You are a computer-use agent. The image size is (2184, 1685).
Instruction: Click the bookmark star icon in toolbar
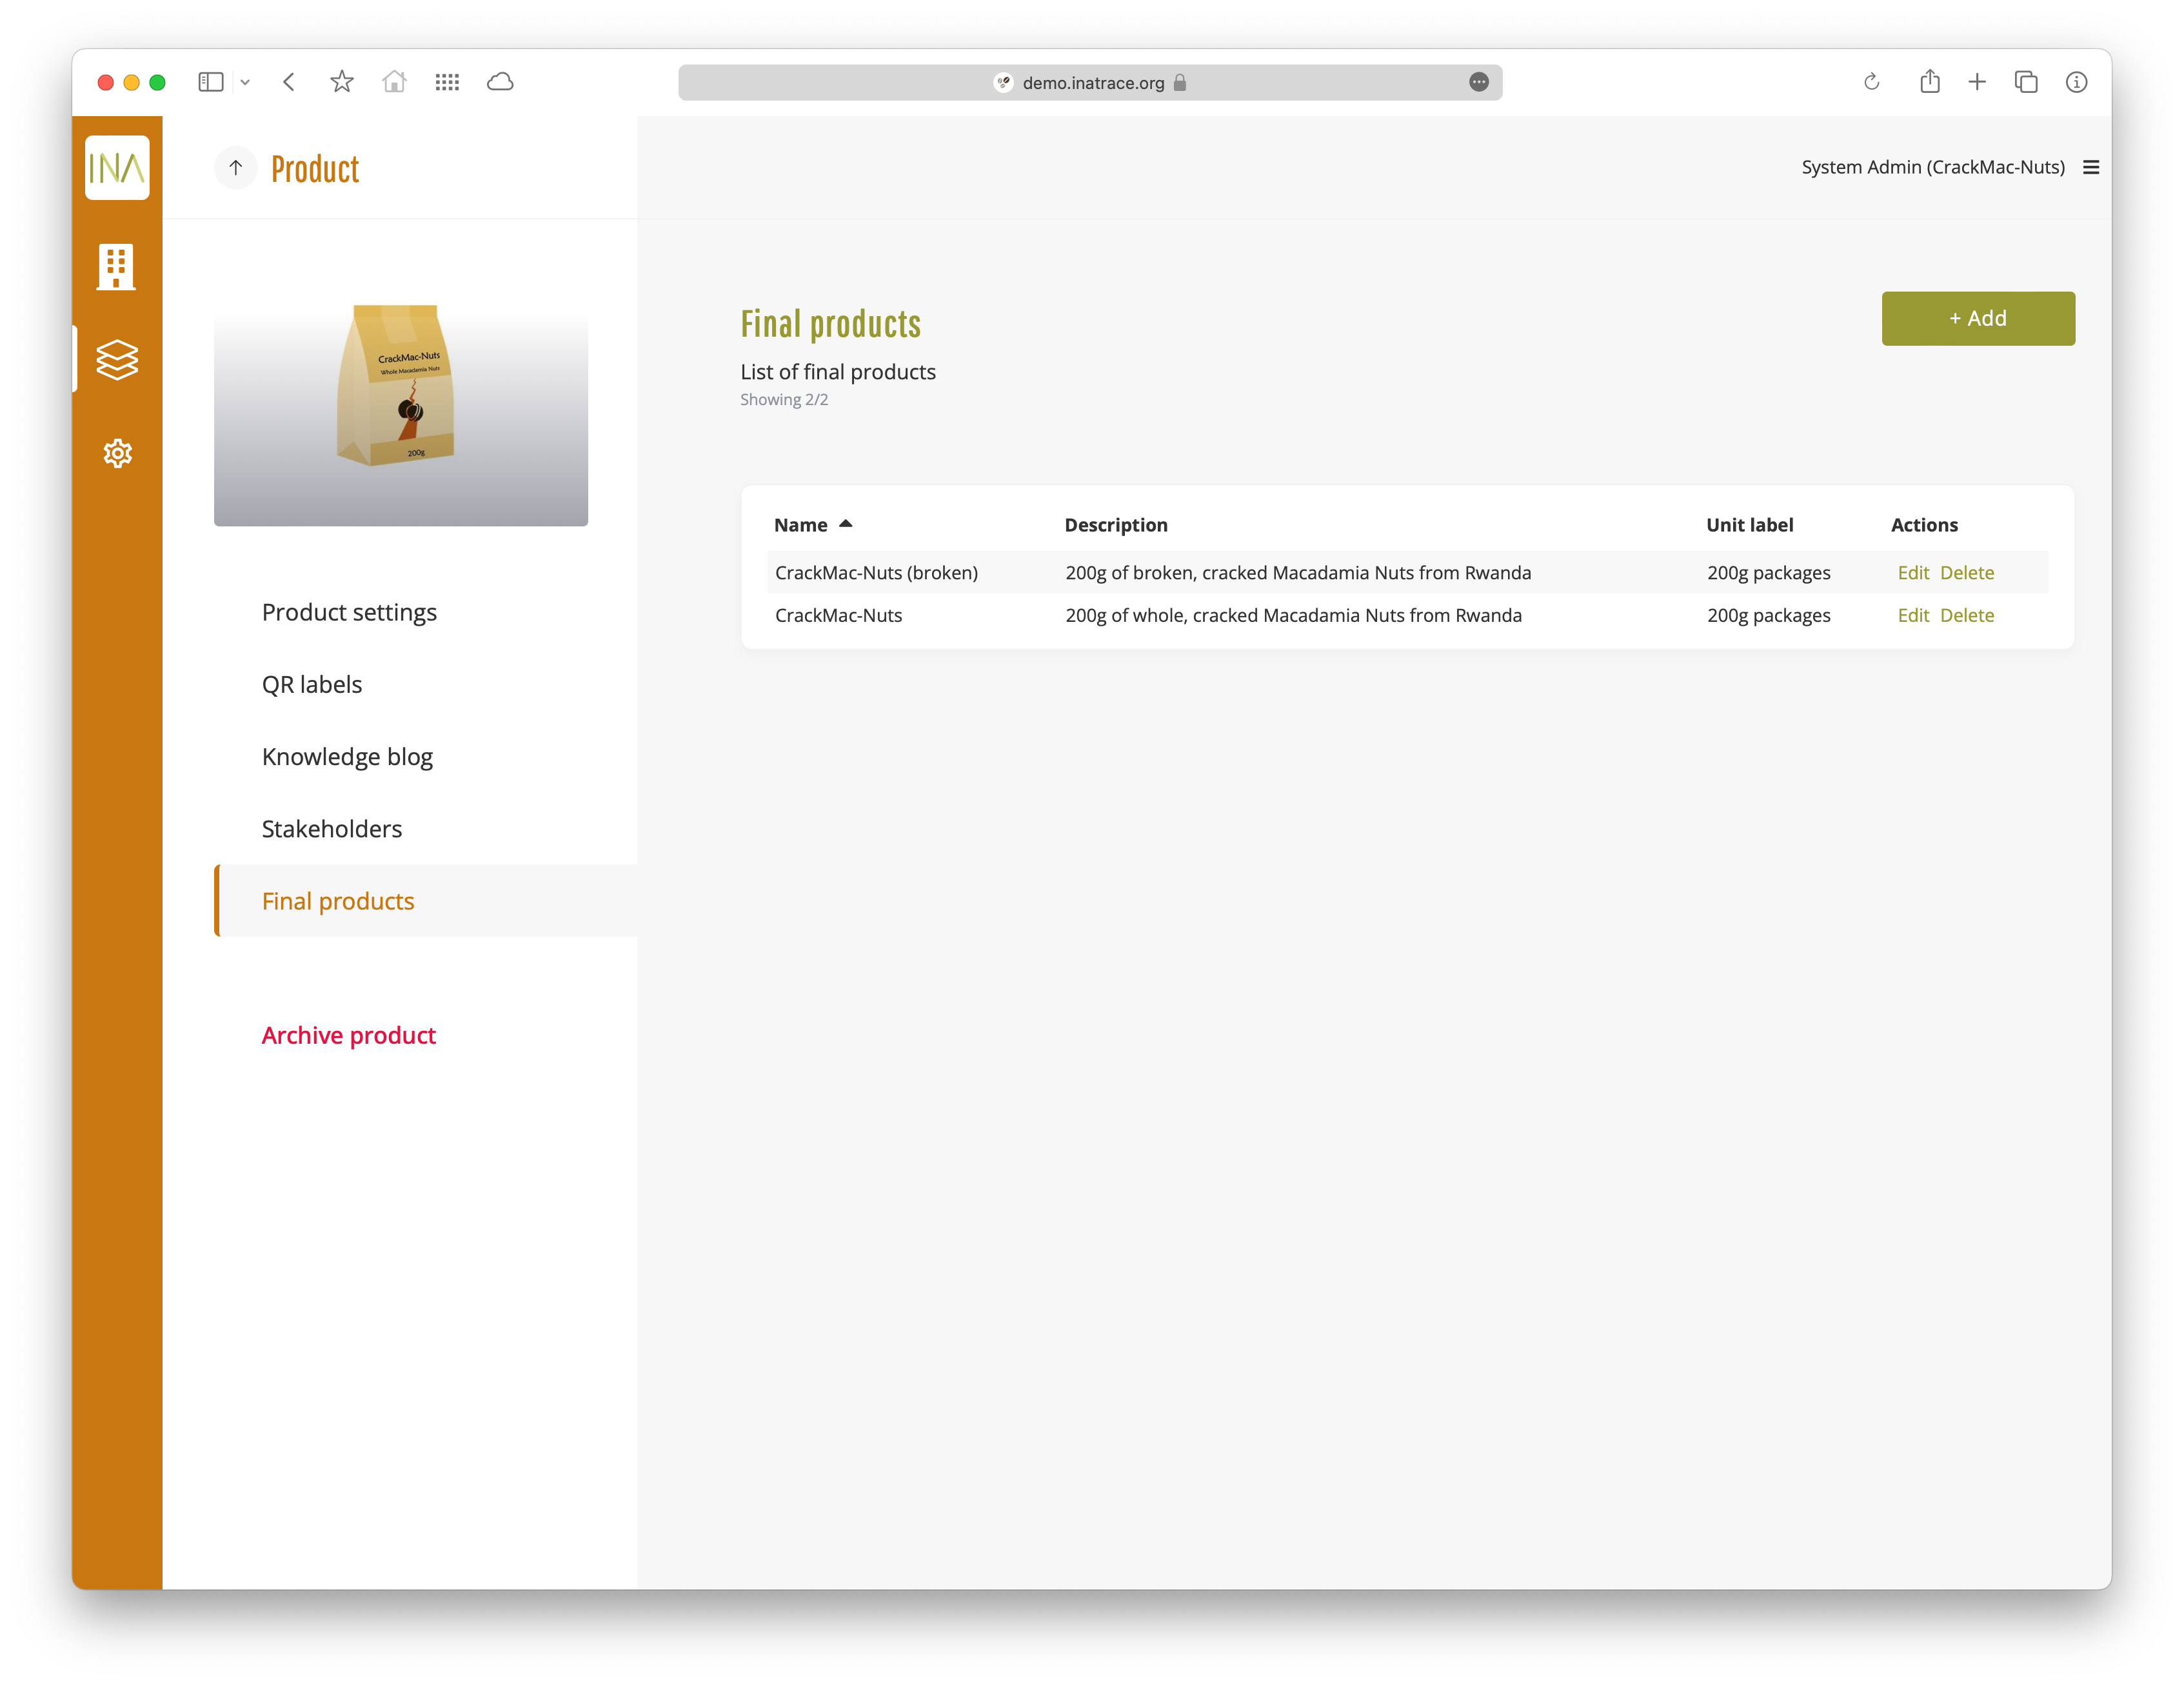pos(342,82)
